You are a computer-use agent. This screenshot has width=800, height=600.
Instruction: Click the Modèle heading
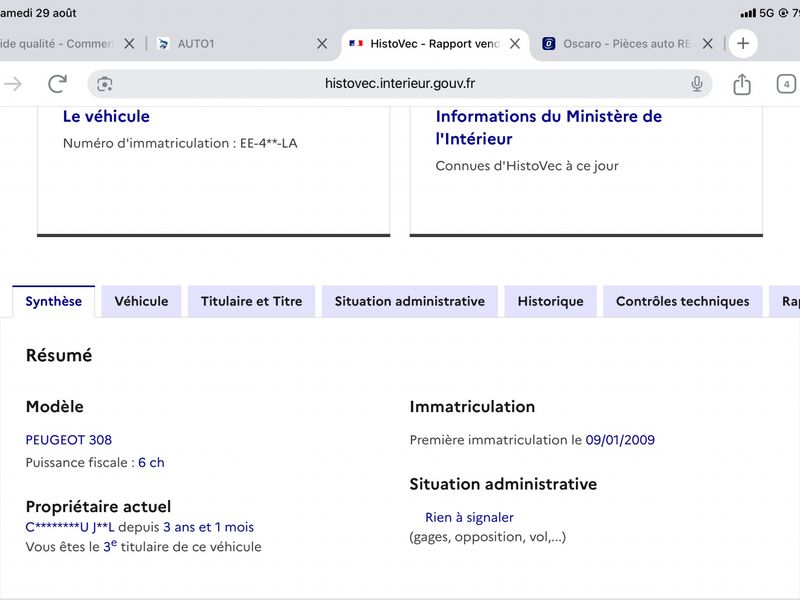click(x=55, y=407)
